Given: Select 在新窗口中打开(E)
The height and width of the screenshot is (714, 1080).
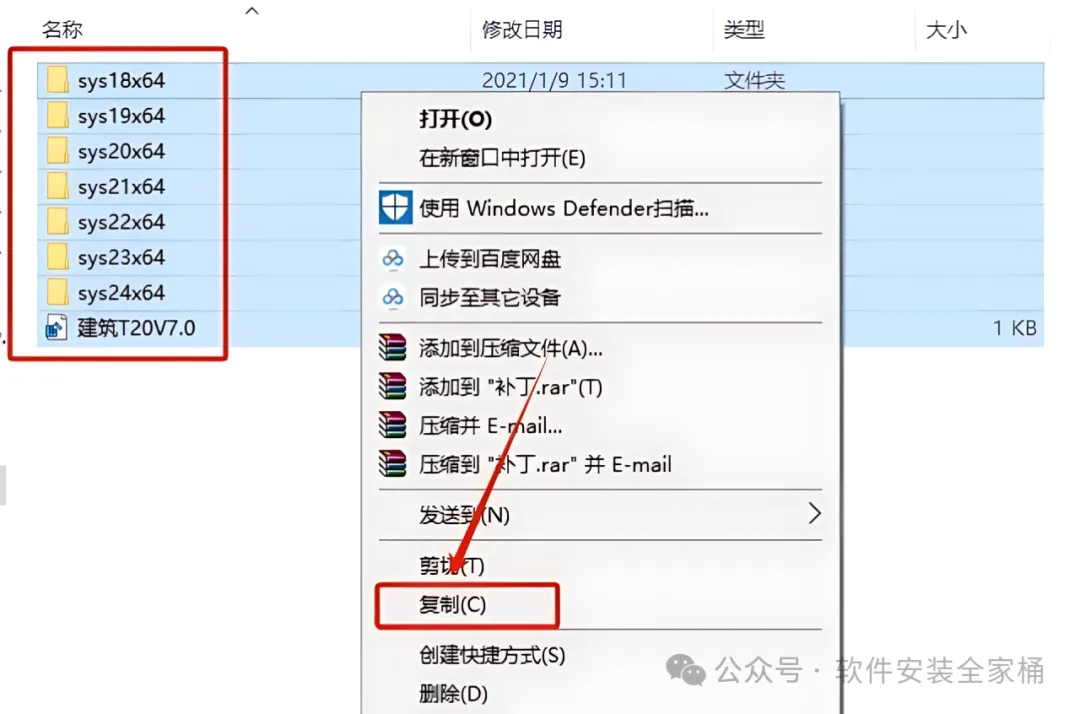Looking at the screenshot, I should pos(502,158).
